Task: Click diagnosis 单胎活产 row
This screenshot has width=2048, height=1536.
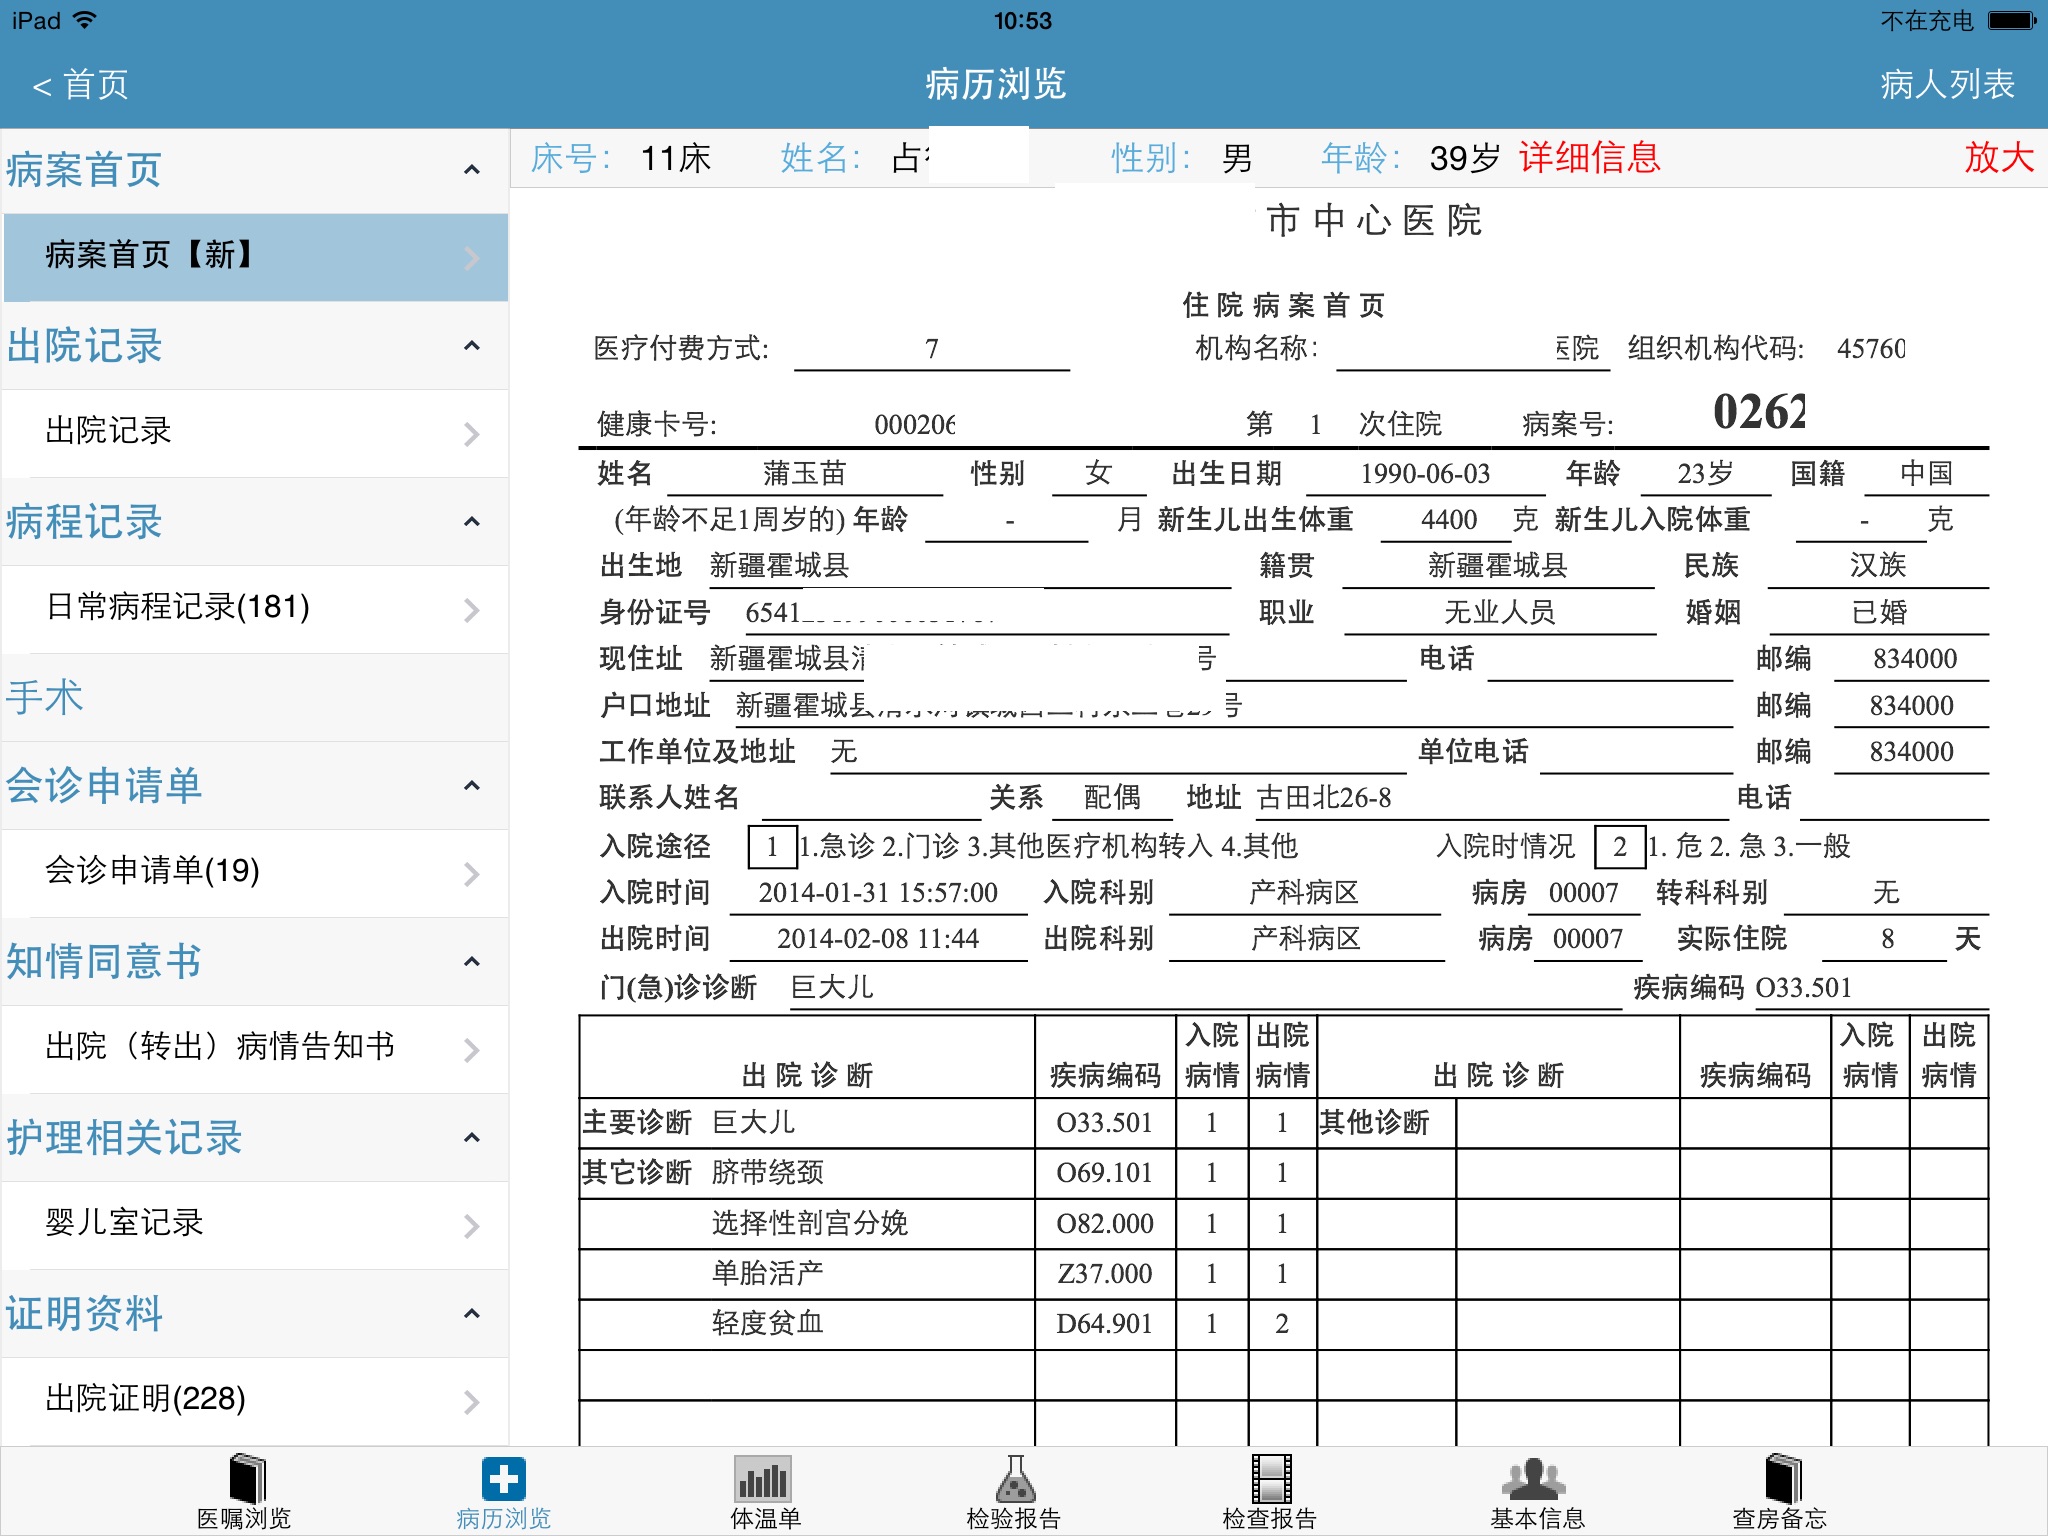Action: click(768, 1274)
